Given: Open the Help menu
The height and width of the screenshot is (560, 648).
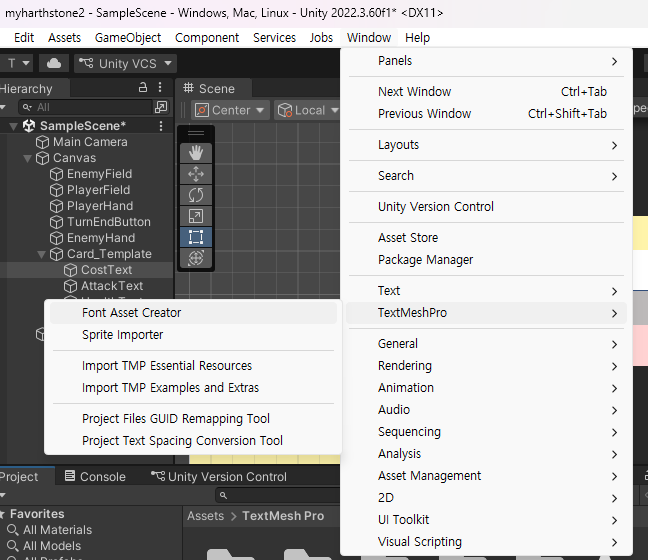Looking at the screenshot, I should pos(417,38).
